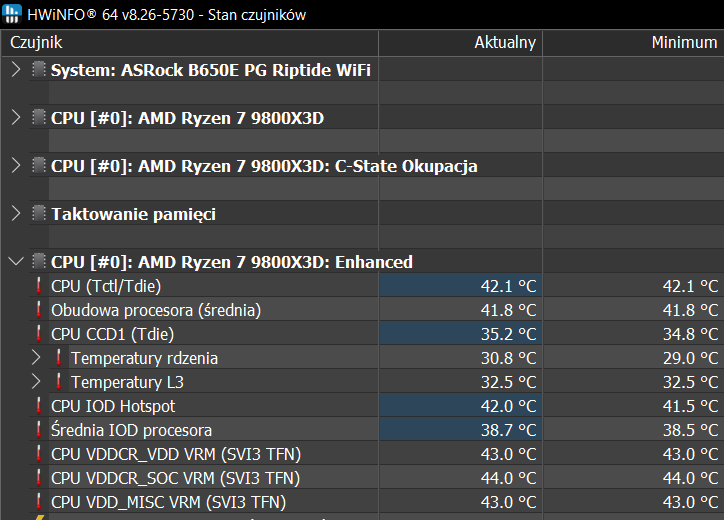This screenshot has height=520, width=724.
Task: Click current value 38.7 °C of Średnia IOD procesora
Action: click(508, 430)
